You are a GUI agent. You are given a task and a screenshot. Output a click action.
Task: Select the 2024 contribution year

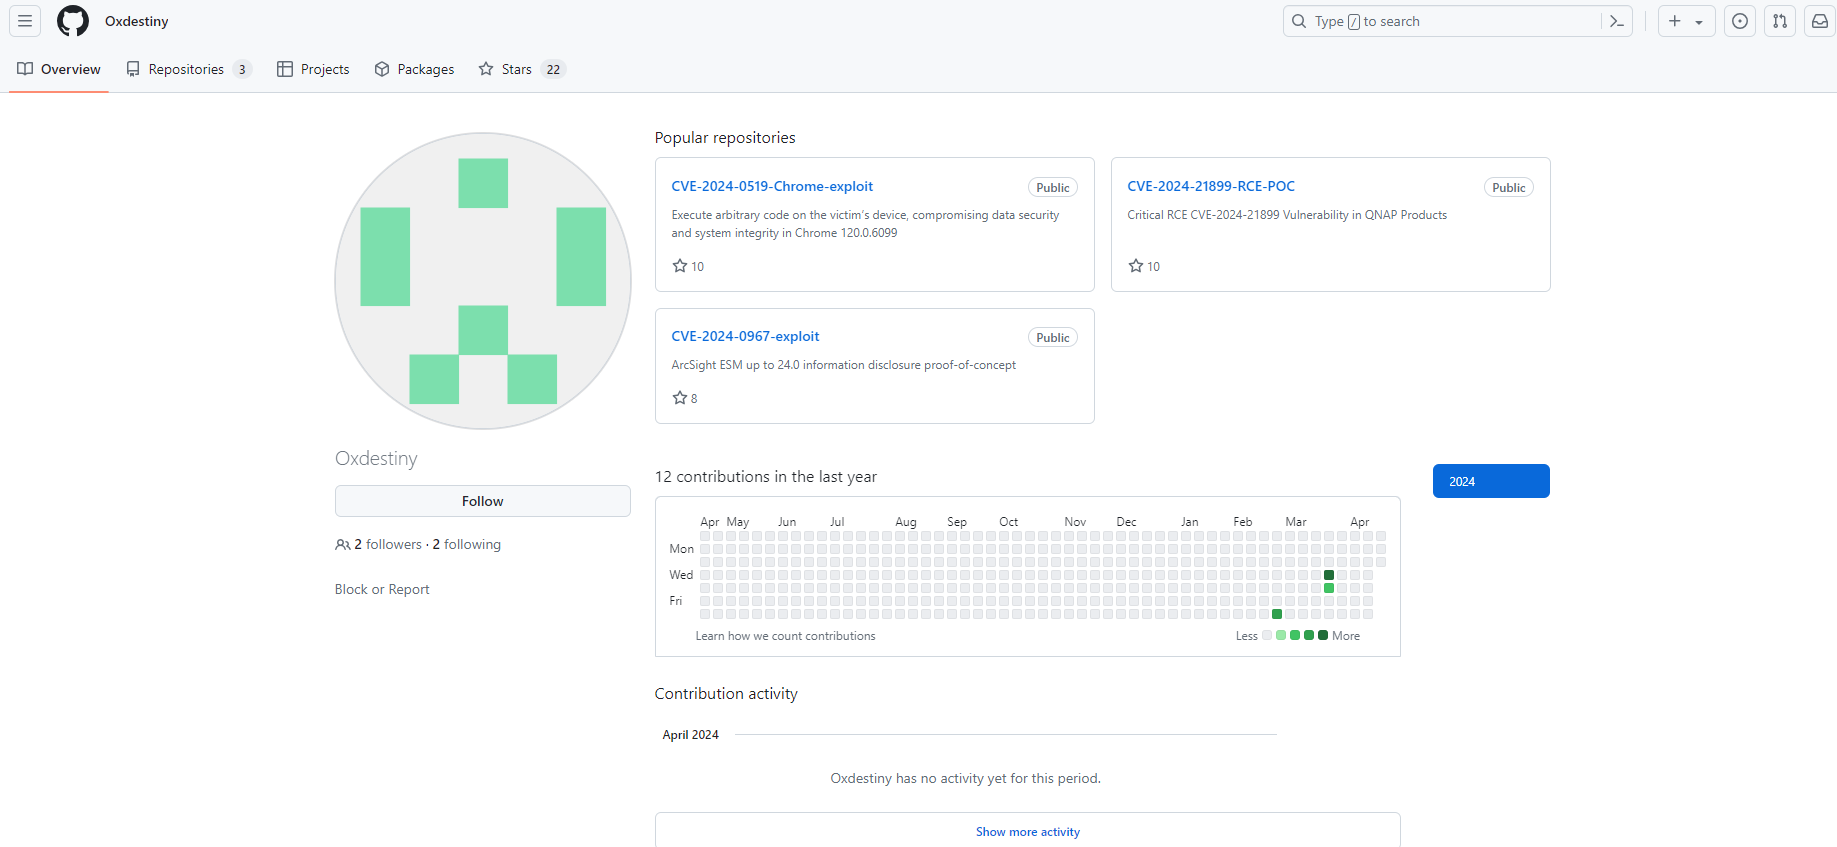coord(1490,481)
